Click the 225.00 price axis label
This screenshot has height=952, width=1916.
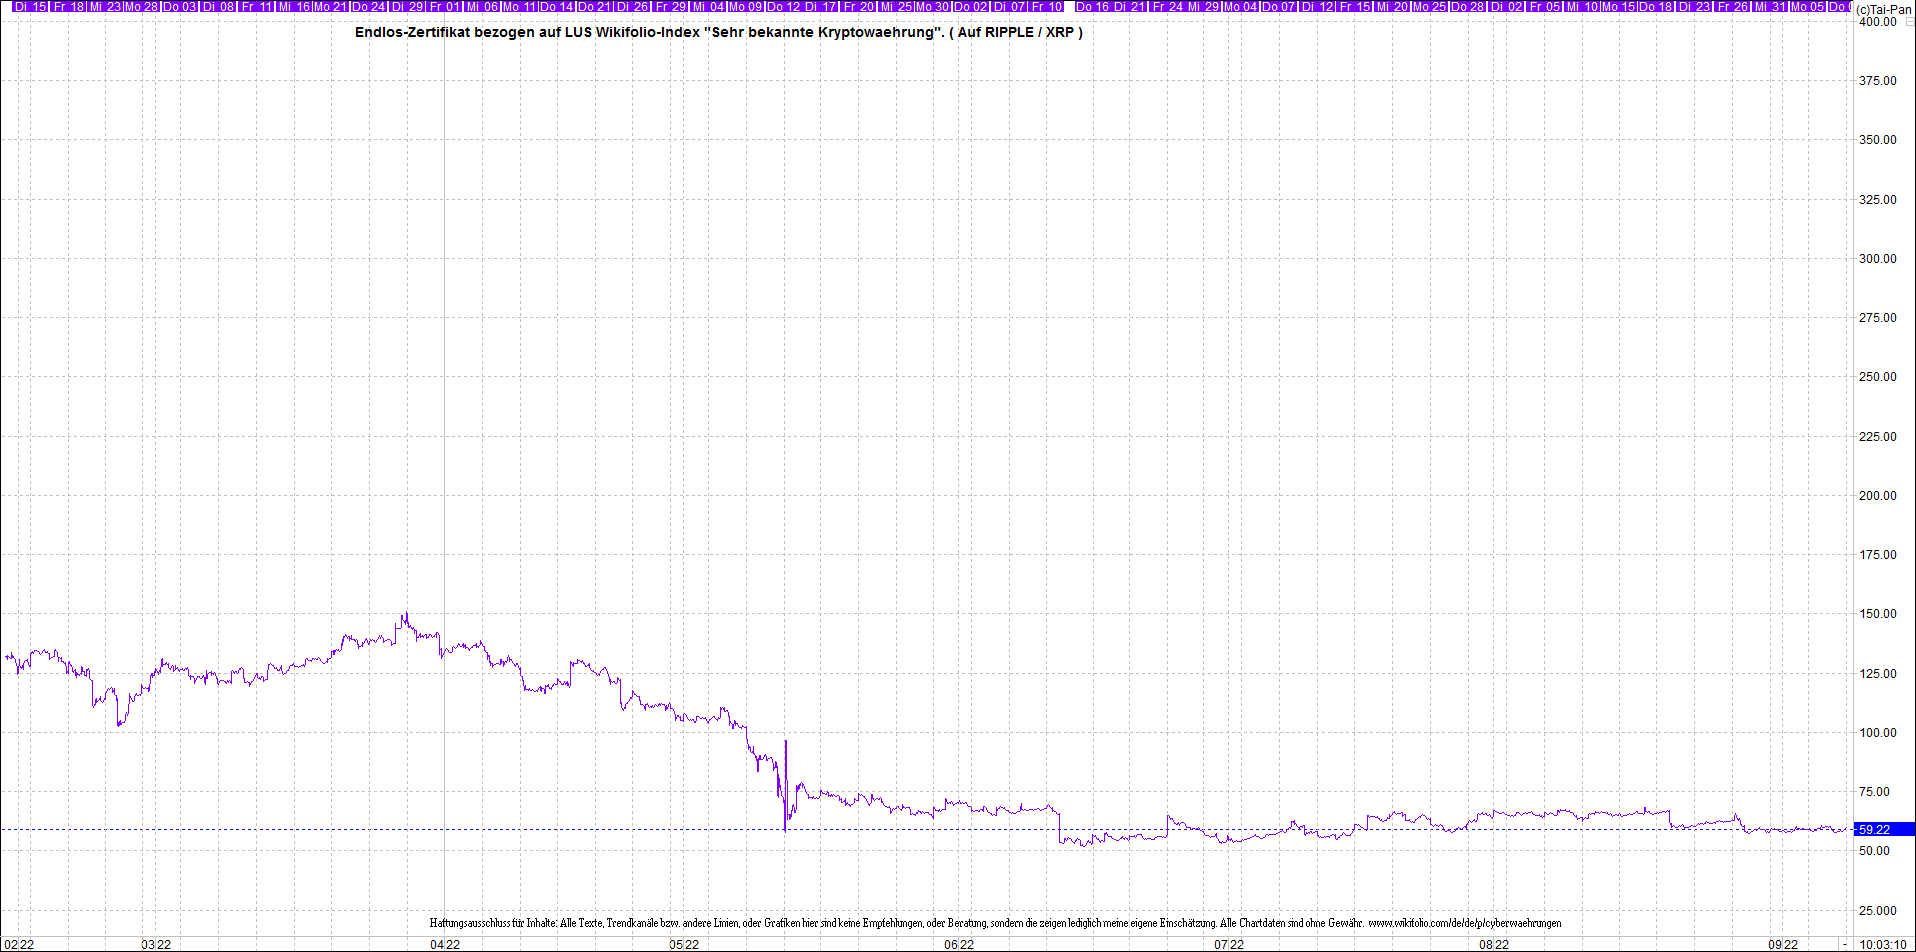[x=1877, y=437]
